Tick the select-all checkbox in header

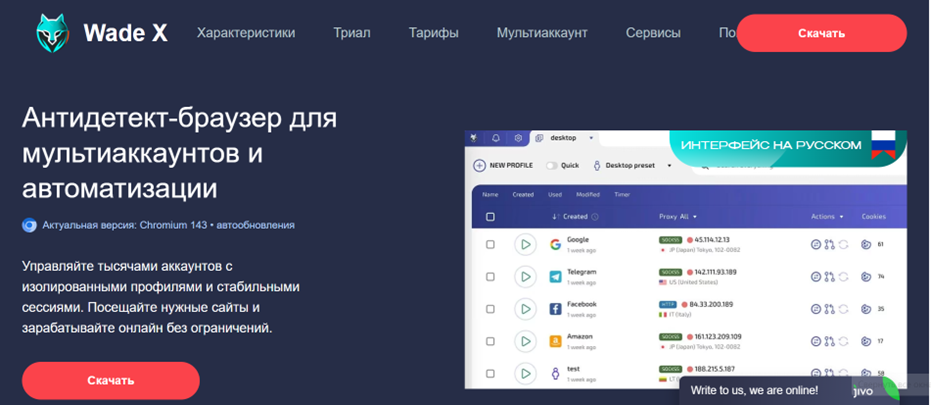pyautogui.click(x=490, y=216)
